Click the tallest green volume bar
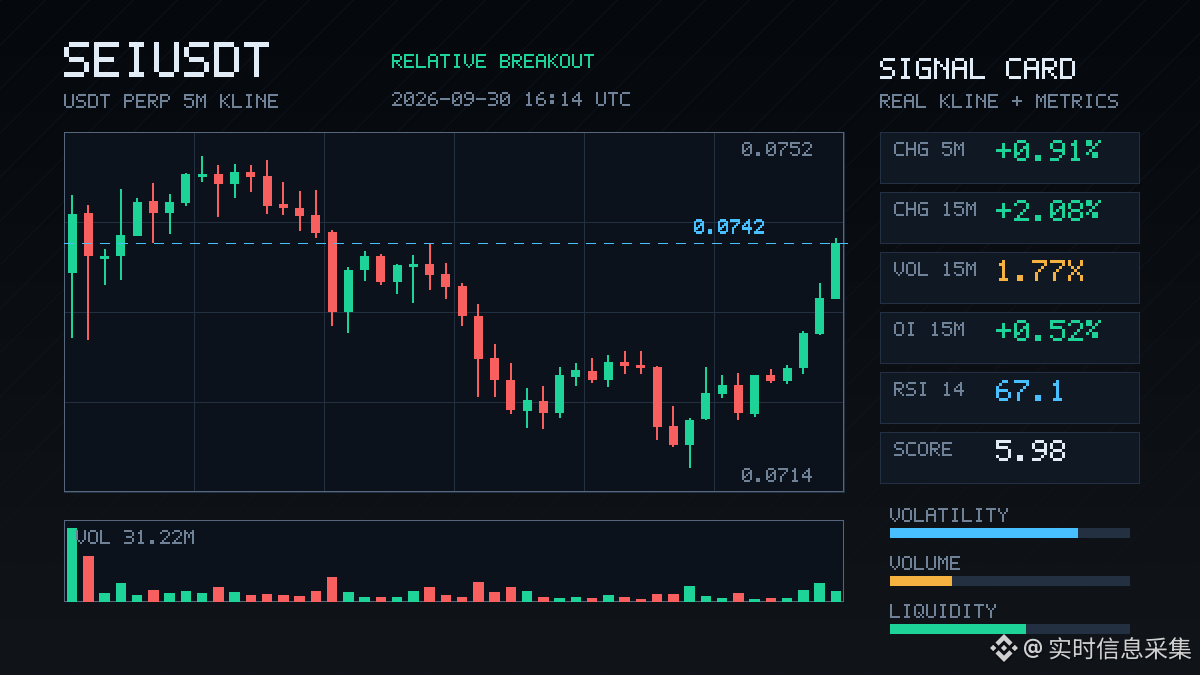 72,565
